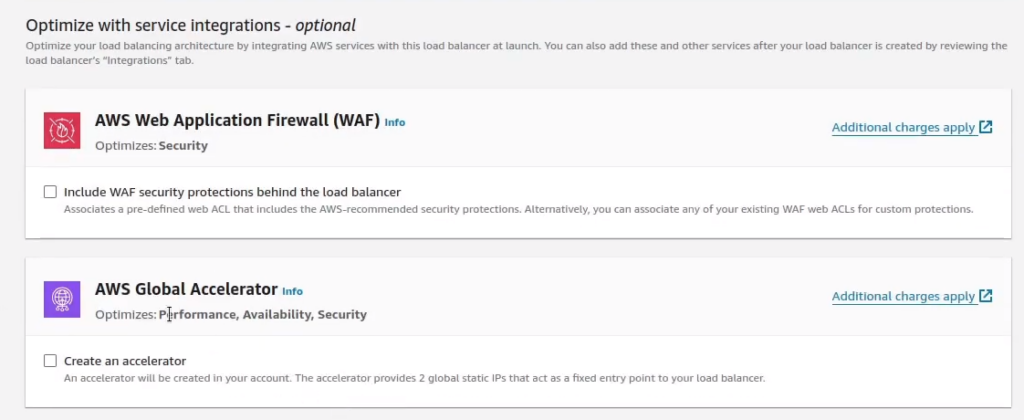Select the AWS Web Application Firewall (WAF) heading
This screenshot has width=1024, height=420.
(x=237, y=120)
